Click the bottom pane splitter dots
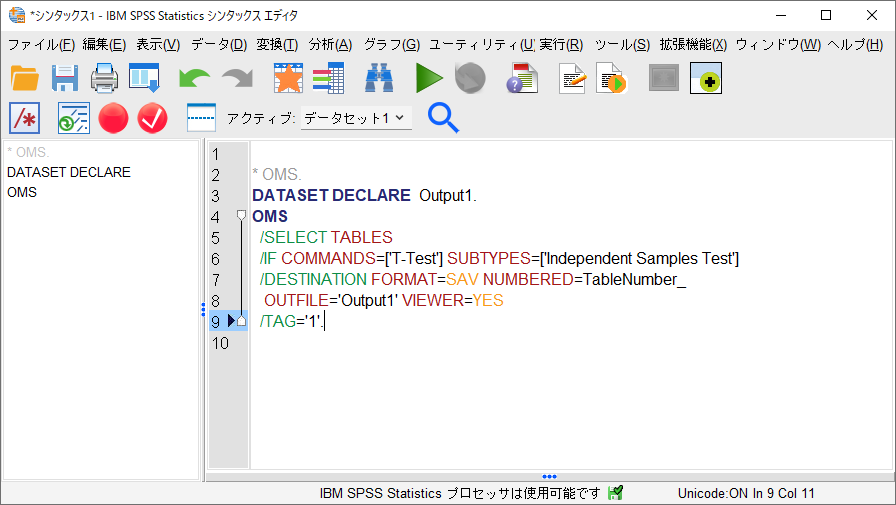896x505 pixels. click(549, 476)
